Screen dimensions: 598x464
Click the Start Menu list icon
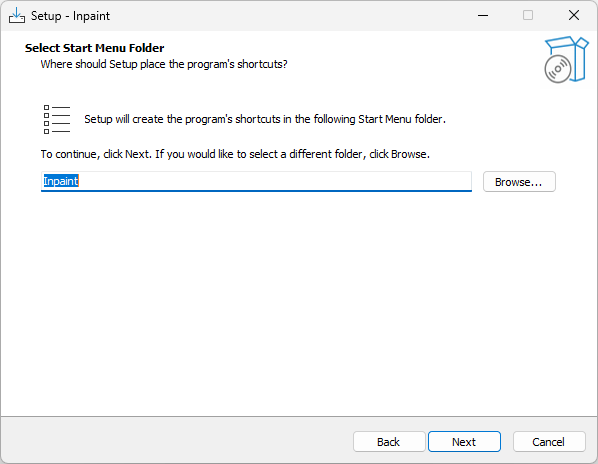coord(56,119)
